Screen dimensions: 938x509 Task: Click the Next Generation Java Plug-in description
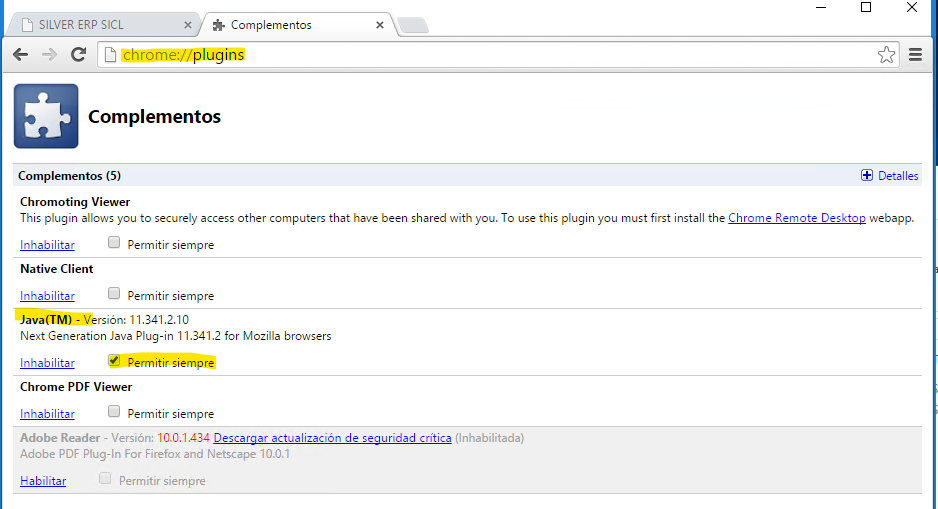[x=176, y=336]
